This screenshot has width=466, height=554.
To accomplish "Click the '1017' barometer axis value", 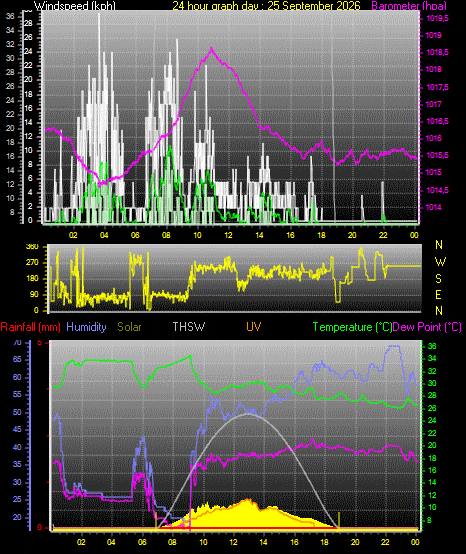I will (433, 104).
